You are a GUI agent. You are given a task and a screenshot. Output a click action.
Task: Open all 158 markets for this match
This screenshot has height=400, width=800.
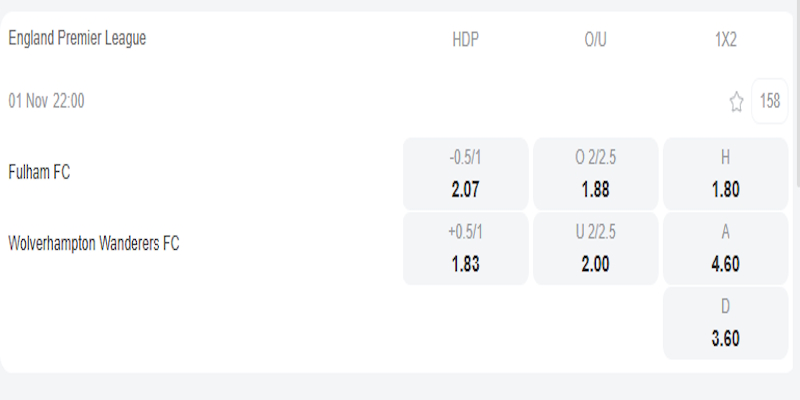coord(770,101)
